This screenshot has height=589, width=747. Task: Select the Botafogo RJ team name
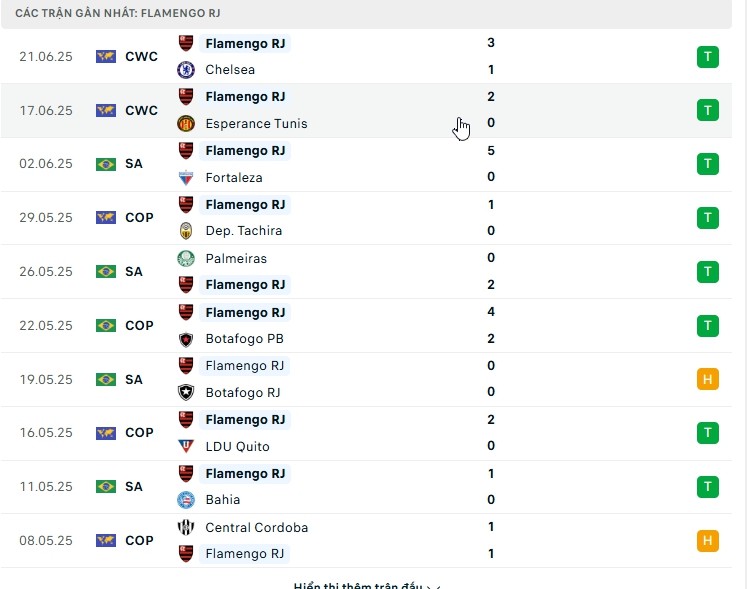coord(242,393)
